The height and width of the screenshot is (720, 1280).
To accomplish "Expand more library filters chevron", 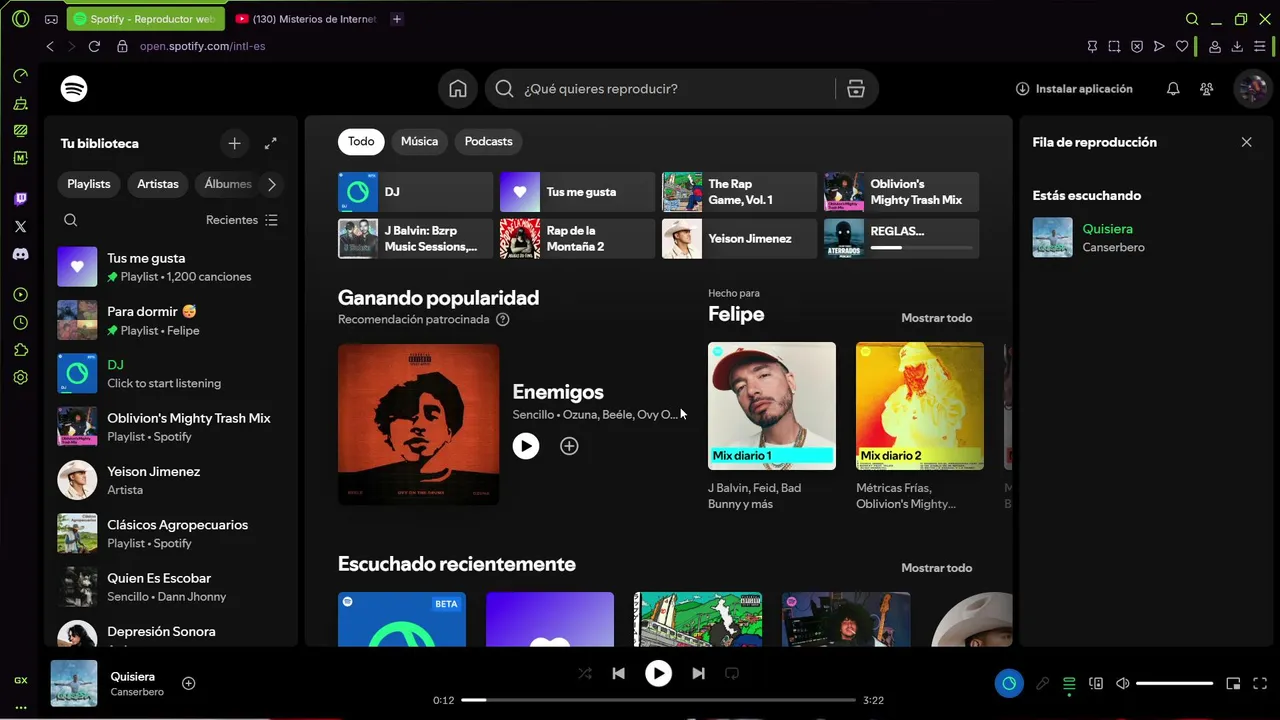I will (x=271, y=184).
